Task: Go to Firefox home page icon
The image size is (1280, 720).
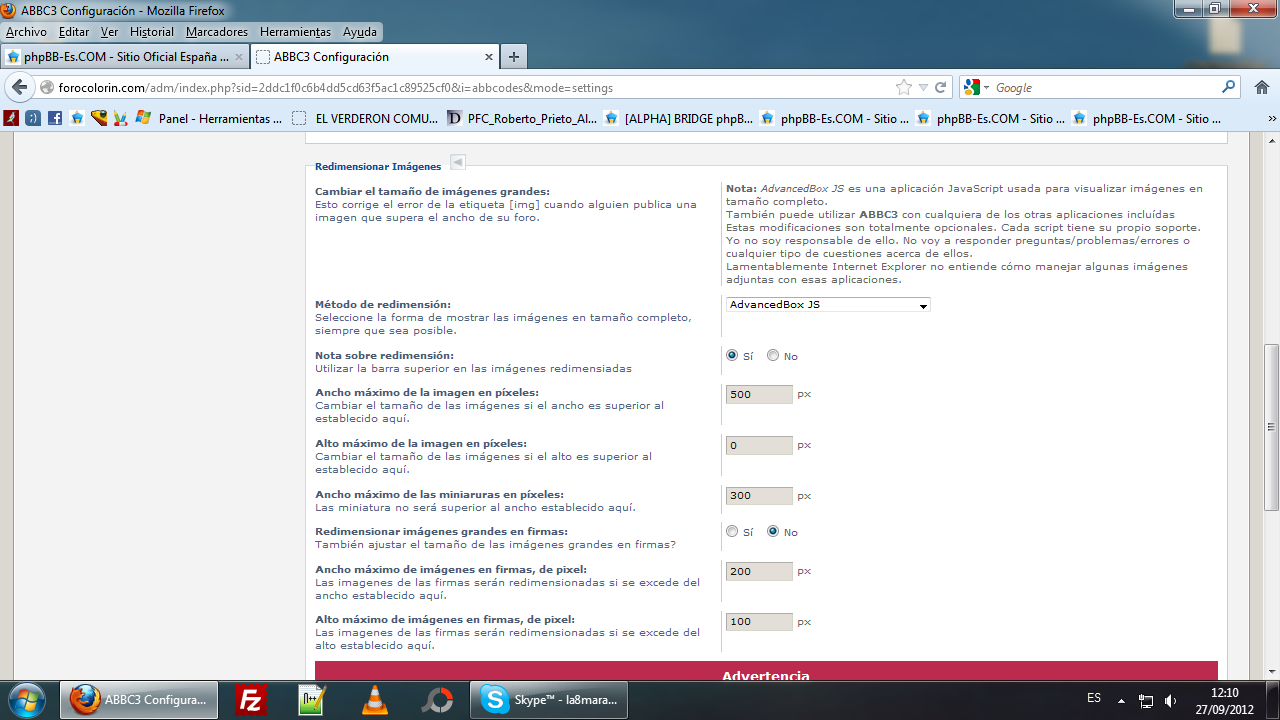Action: pyautogui.click(x=1261, y=87)
